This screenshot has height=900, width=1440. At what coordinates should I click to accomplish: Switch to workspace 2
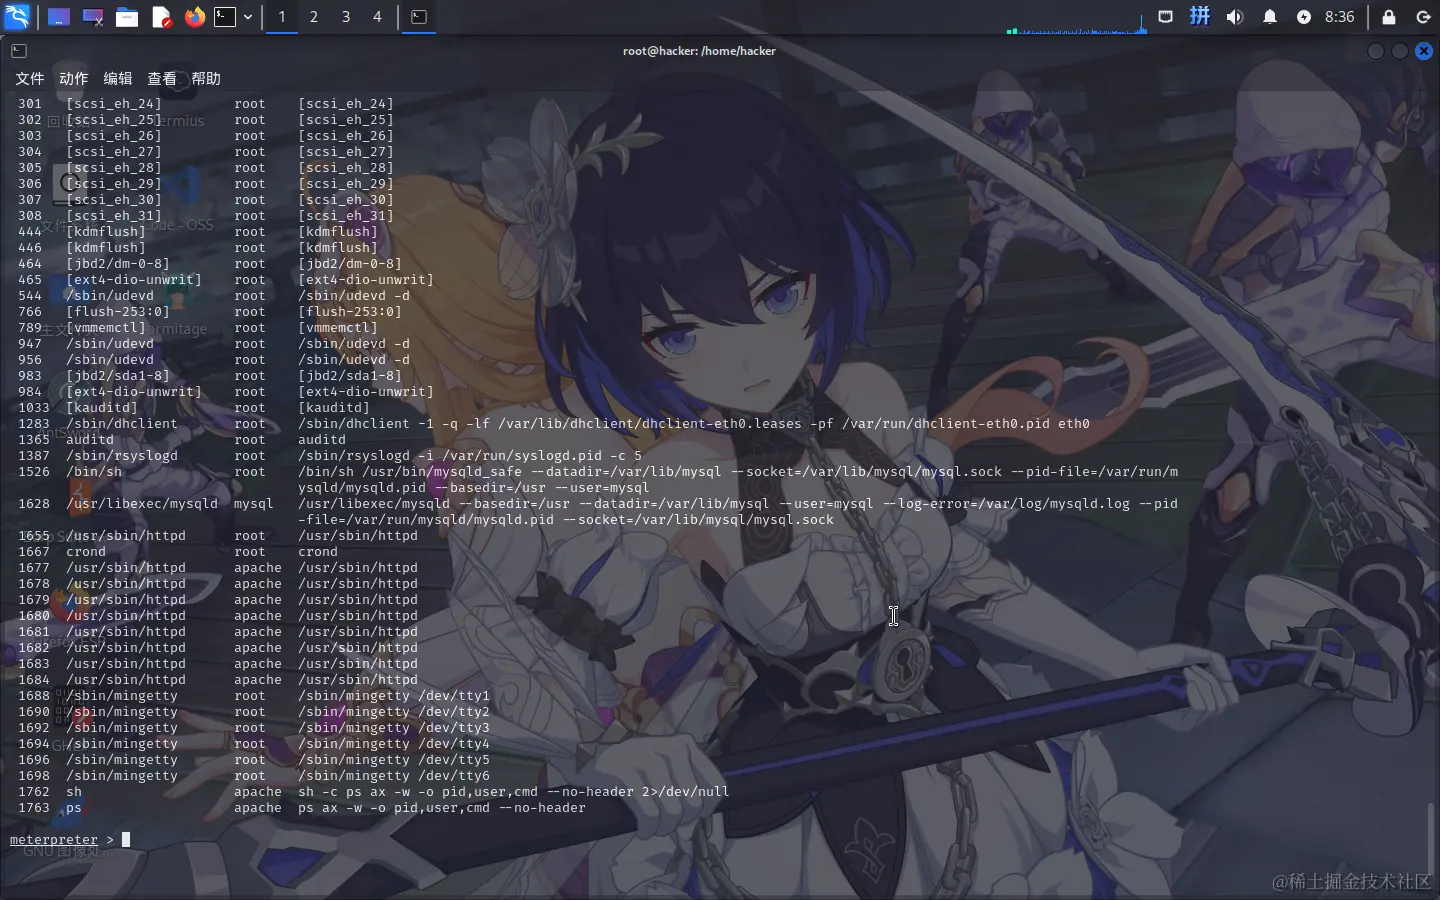tap(314, 17)
